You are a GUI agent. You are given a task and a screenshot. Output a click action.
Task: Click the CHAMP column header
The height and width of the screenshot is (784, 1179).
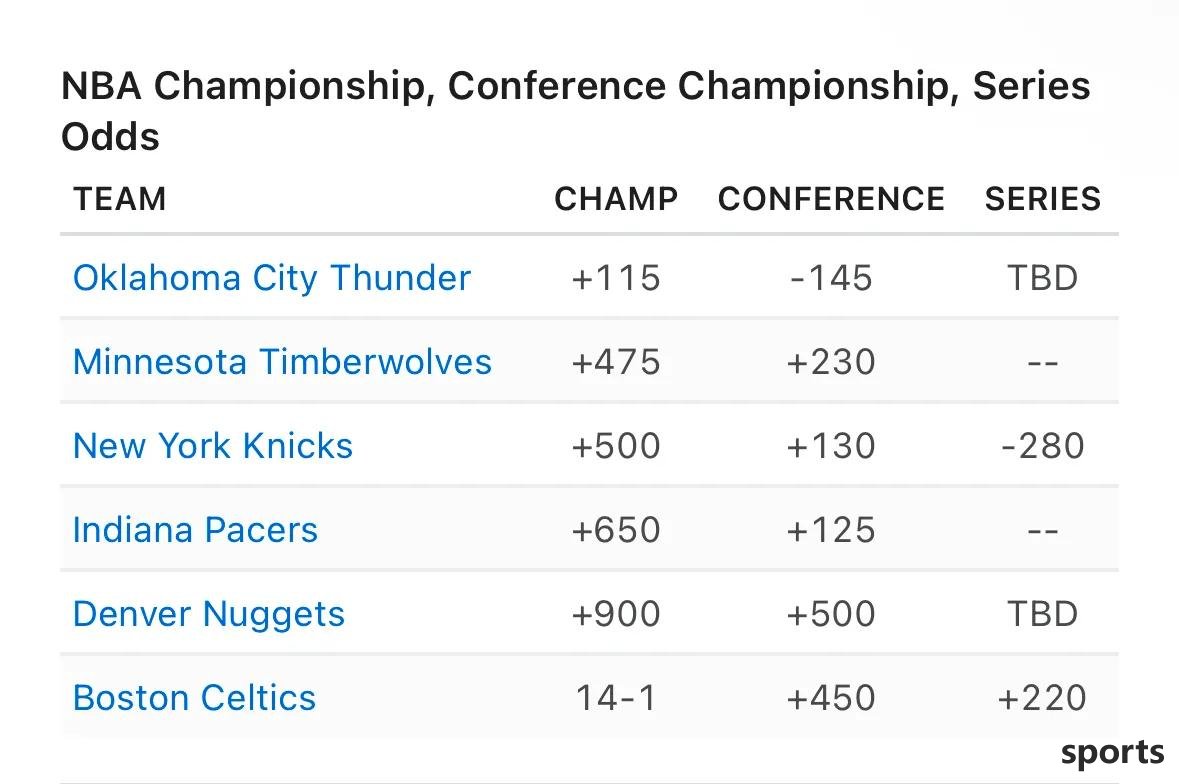[x=616, y=199]
